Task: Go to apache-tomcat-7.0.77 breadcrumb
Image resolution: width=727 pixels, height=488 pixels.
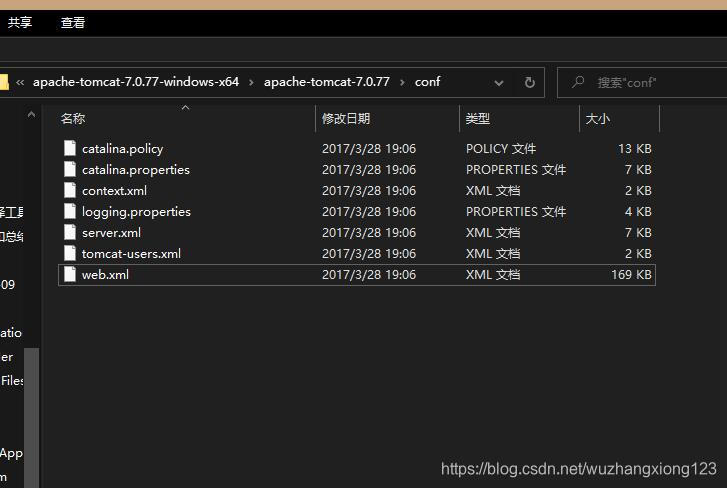Action: [327, 82]
